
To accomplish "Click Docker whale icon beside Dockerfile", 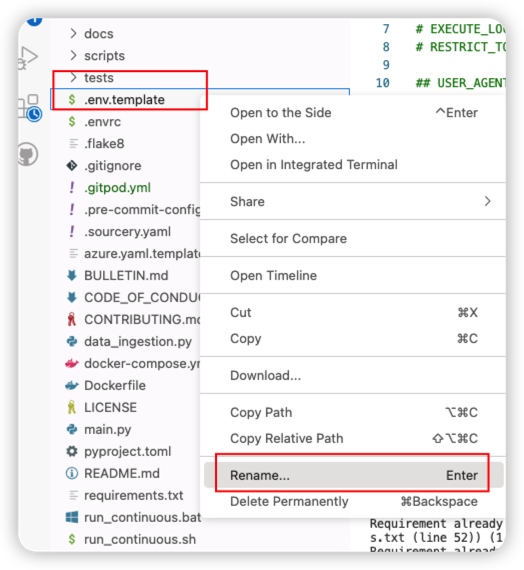I will 72,385.
